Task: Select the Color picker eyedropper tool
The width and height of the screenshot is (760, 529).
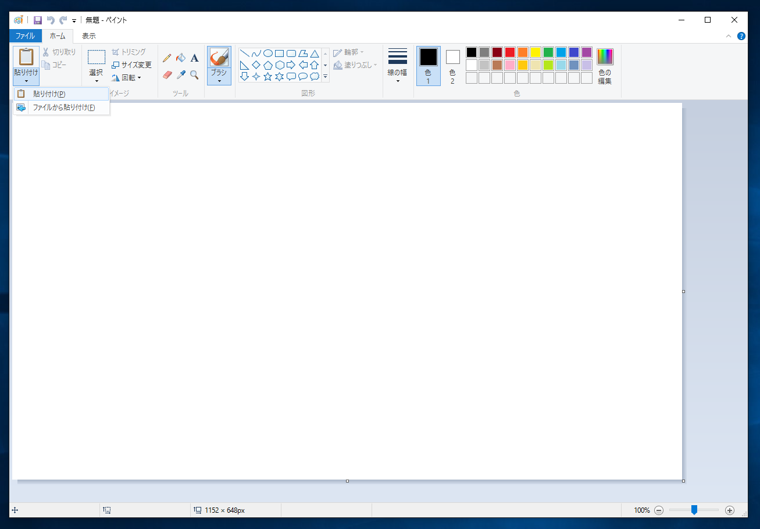Action: [181, 75]
